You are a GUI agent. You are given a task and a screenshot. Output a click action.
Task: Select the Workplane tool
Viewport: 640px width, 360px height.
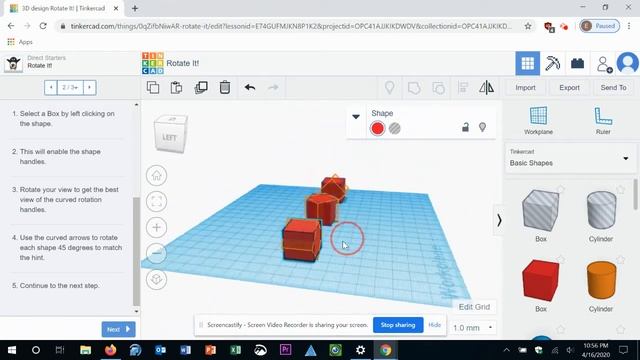(x=538, y=120)
